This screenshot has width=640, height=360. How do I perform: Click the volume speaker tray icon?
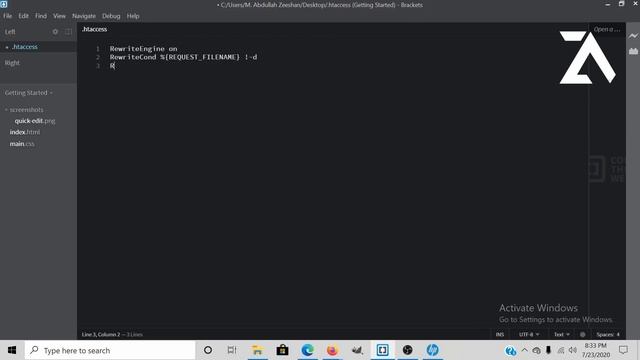[573, 350]
